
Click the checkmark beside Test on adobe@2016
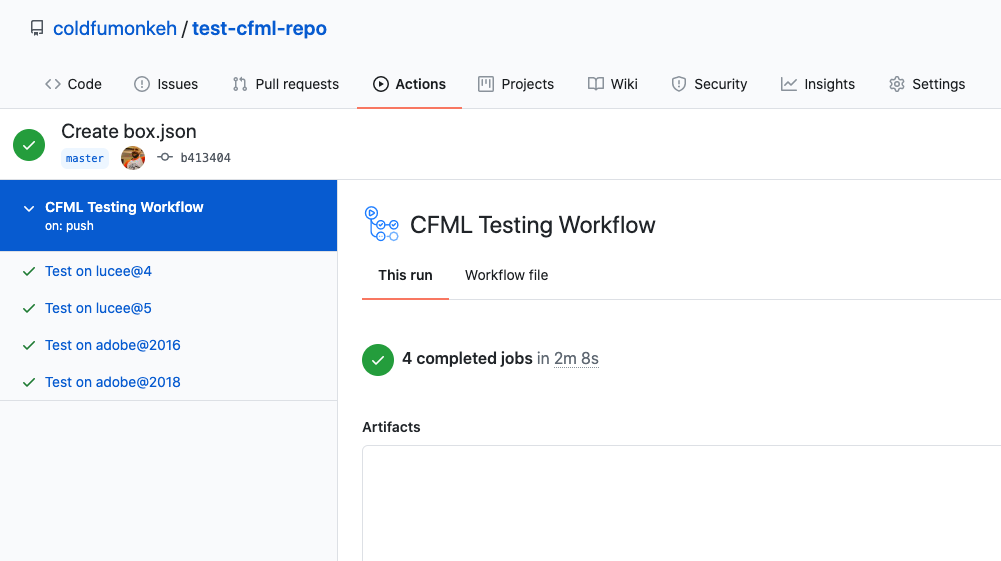pos(29,345)
